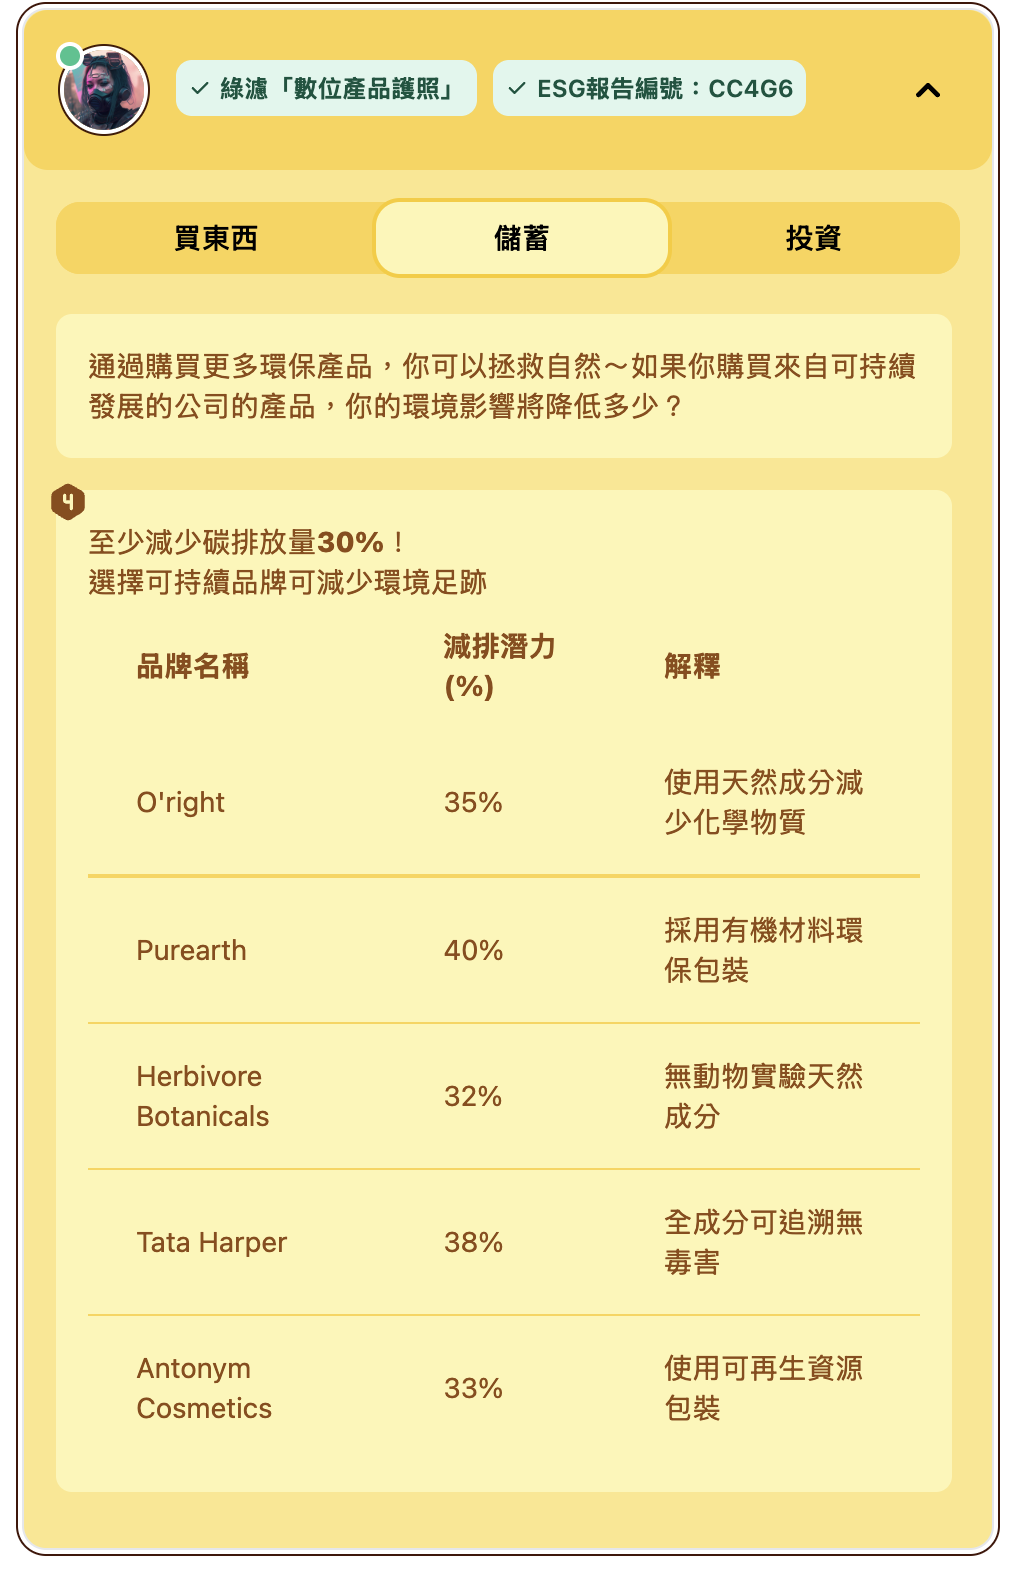1024x1576 pixels.
Task: Switch to the 買東西 tab
Action: (216, 238)
